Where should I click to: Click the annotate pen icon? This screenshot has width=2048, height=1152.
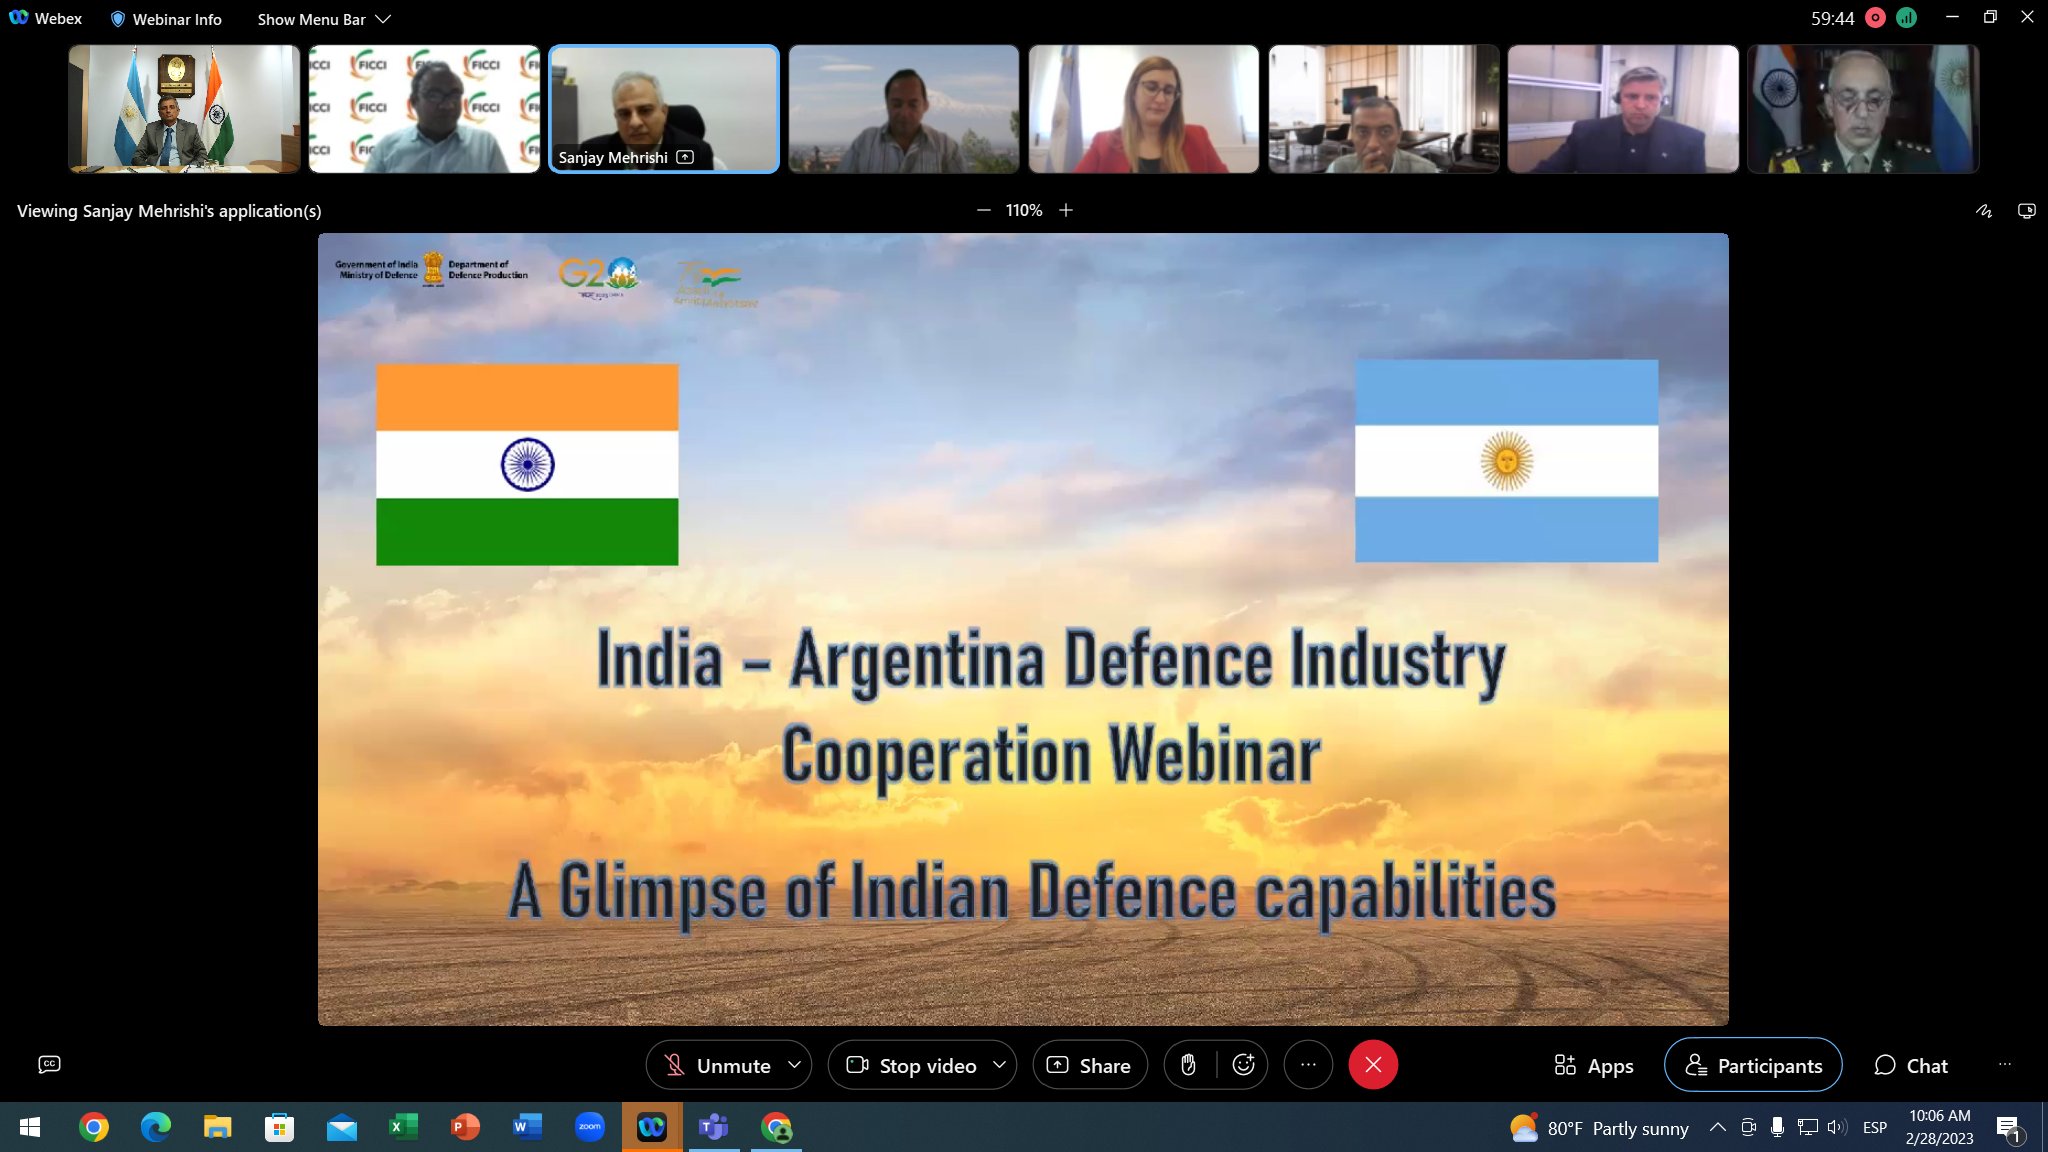1984,211
